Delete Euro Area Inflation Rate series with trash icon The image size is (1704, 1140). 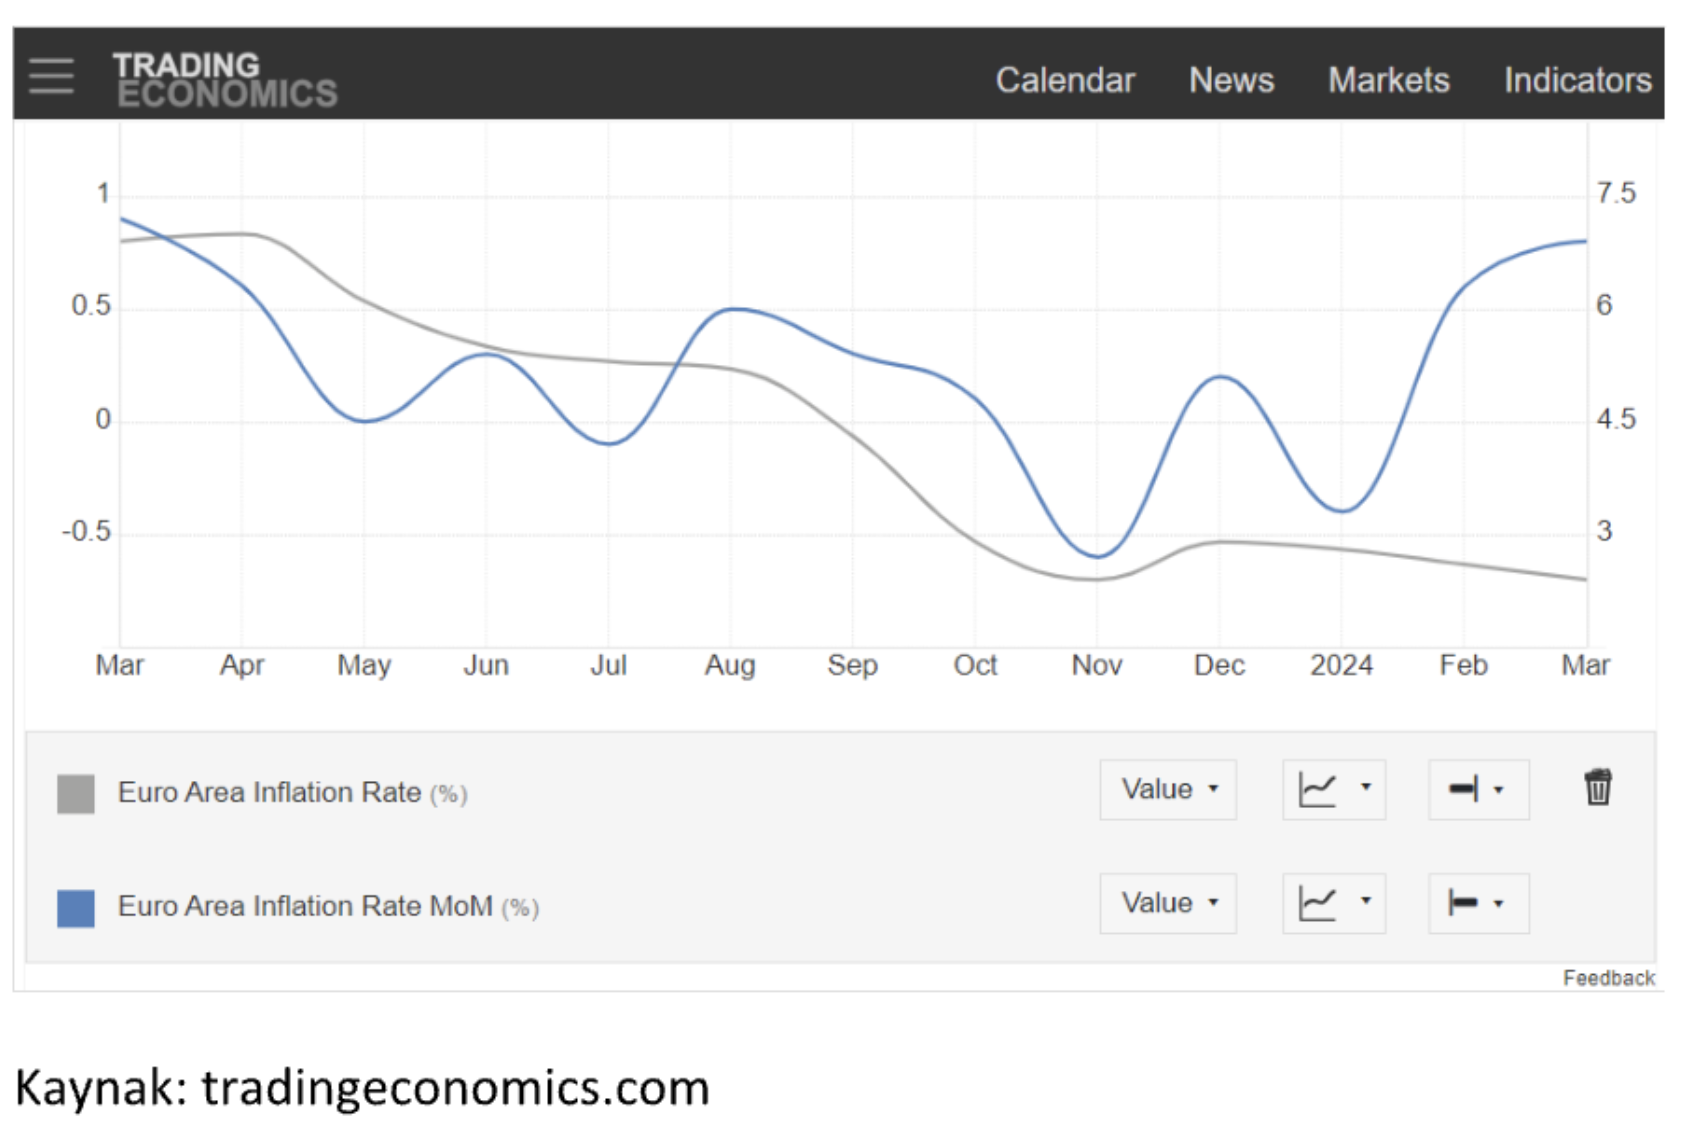point(1598,787)
